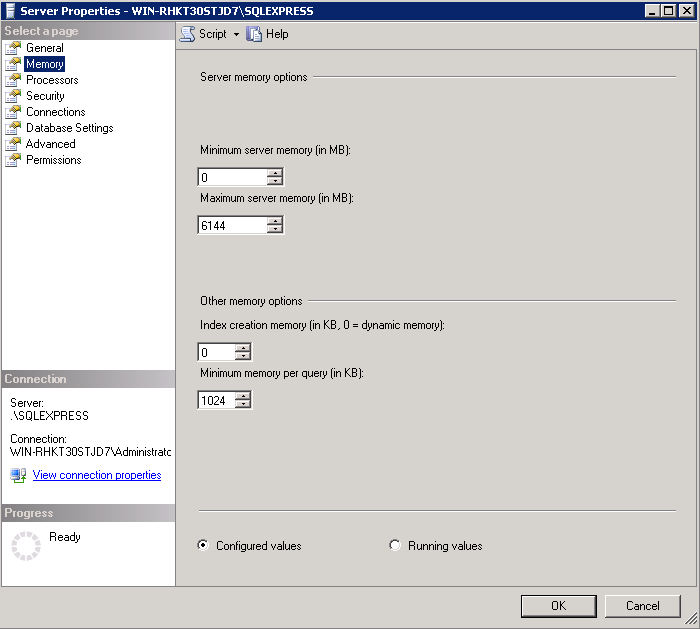This screenshot has height=629, width=700.
Task: Click the connection properties computer icon
Action: pos(18,475)
